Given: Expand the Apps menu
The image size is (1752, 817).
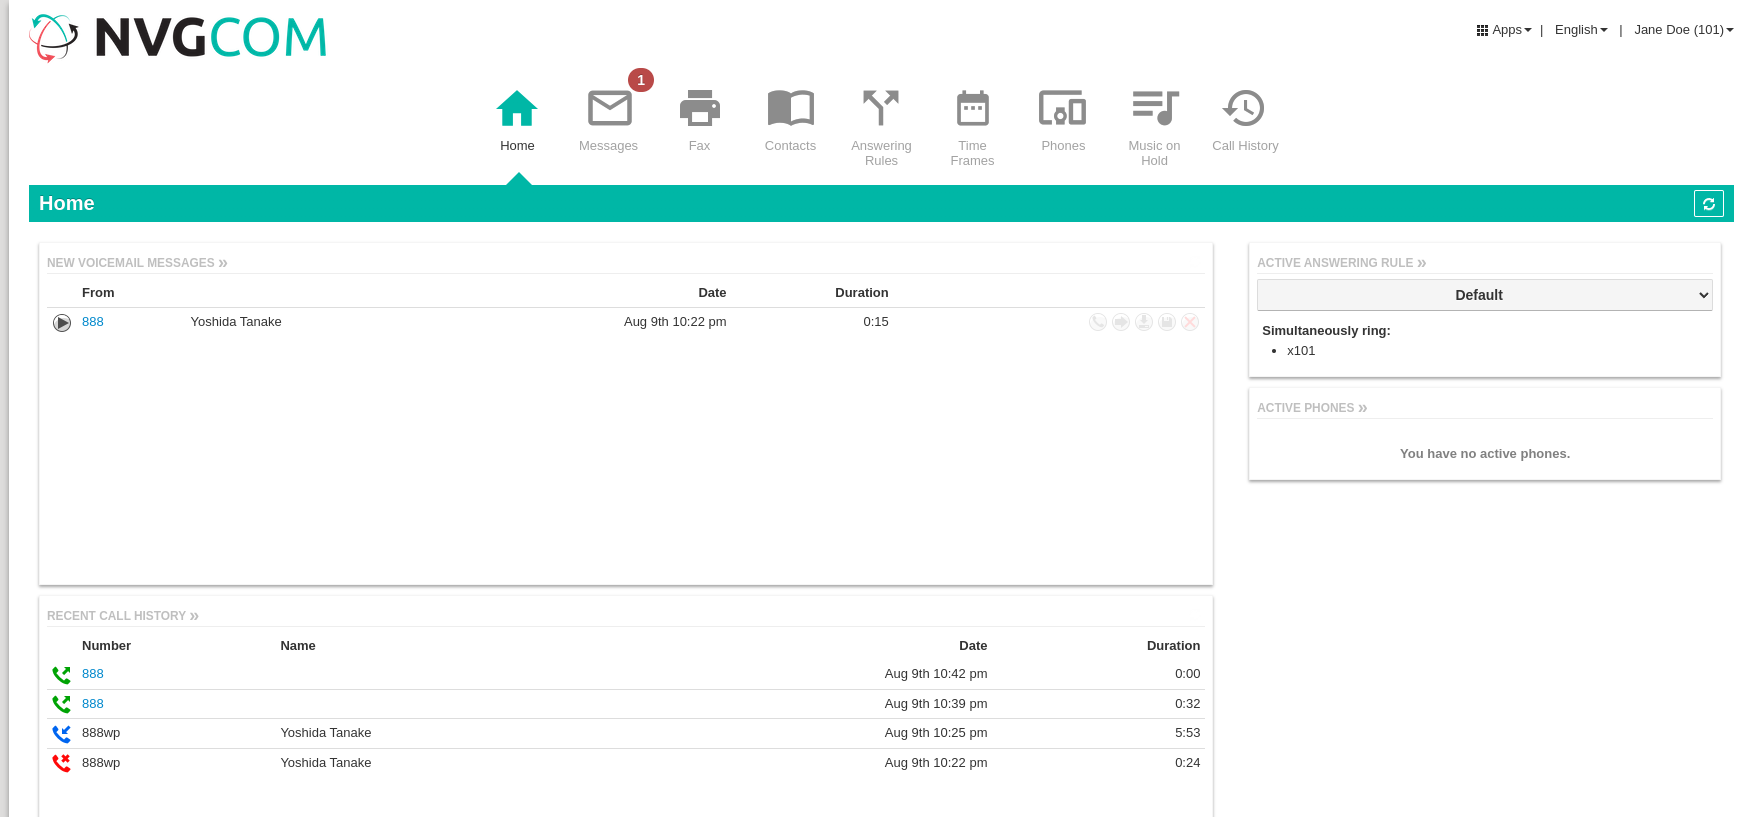Looking at the screenshot, I should [x=1504, y=30].
